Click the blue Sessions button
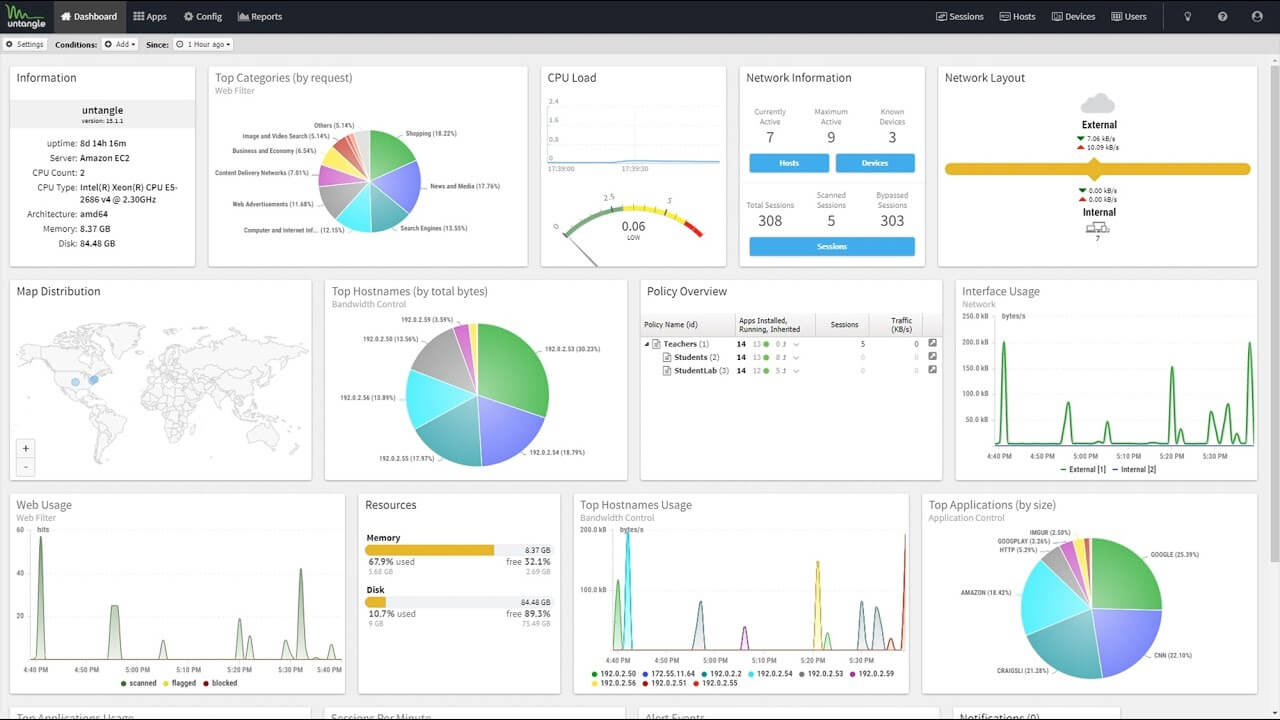Viewport: 1280px width, 720px height. coord(832,246)
